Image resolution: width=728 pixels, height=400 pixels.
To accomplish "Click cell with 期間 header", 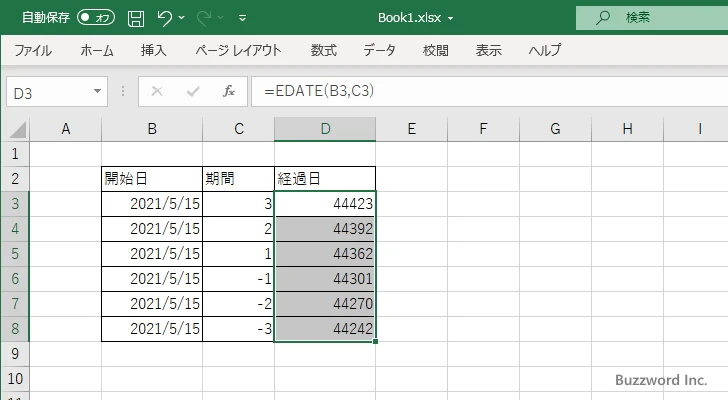I will [239, 179].
